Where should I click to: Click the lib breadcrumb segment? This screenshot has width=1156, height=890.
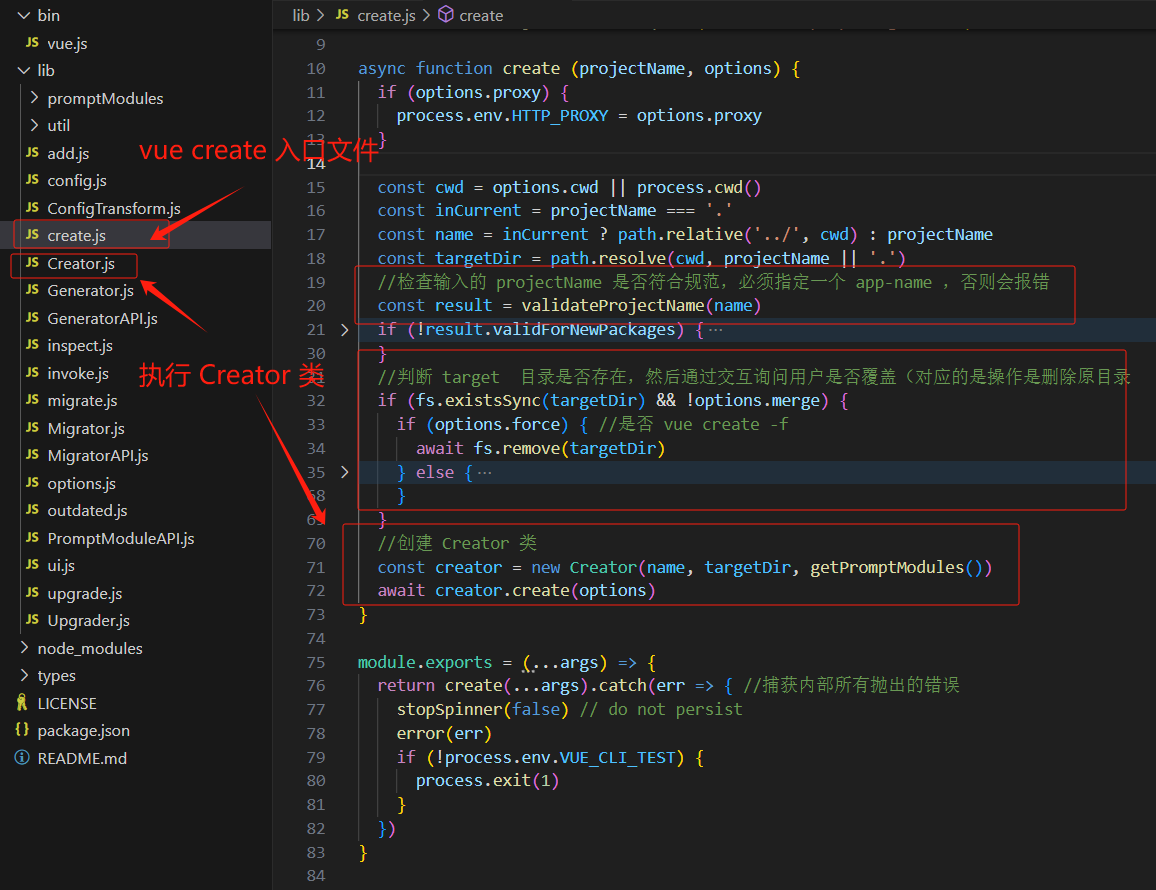click(x=301, y=15)
